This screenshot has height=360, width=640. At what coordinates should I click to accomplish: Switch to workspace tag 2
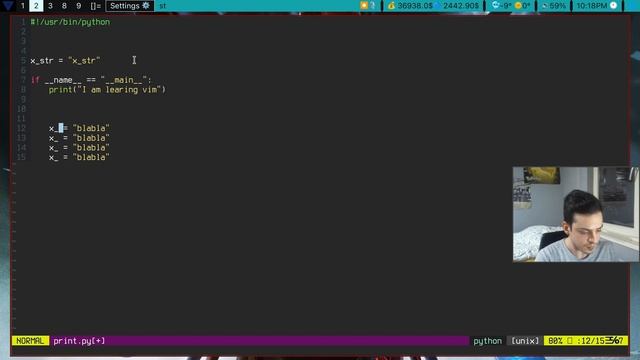pos(36,6)
